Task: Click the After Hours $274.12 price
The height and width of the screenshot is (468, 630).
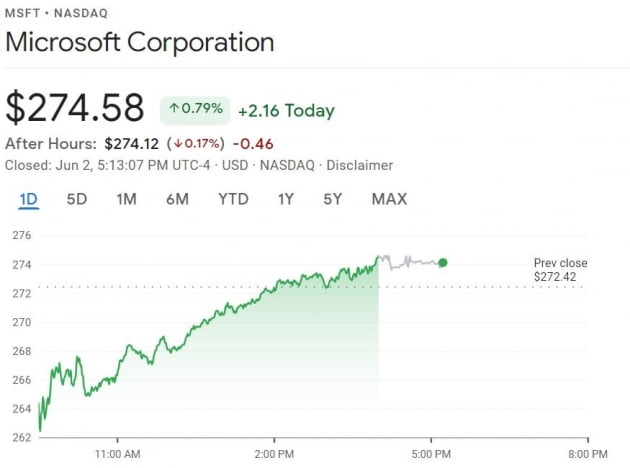Action: [131, 143]
